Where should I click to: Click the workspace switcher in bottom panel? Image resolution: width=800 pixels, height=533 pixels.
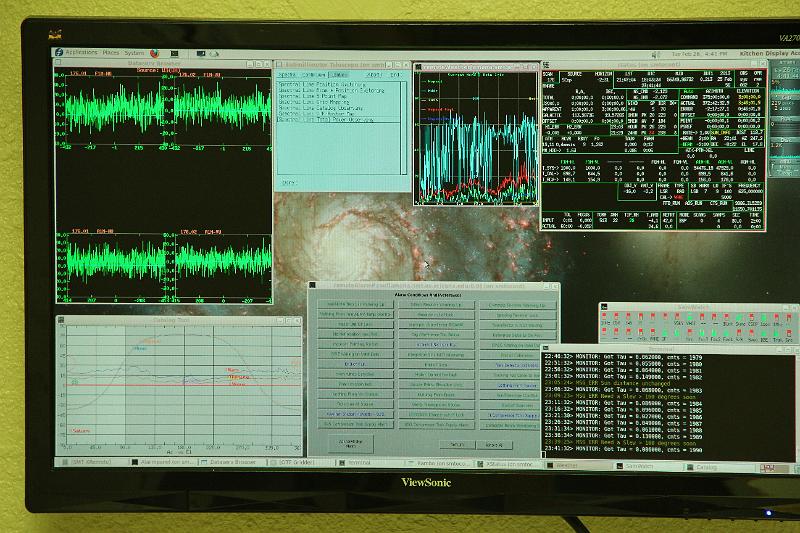(x=773, y=468)
